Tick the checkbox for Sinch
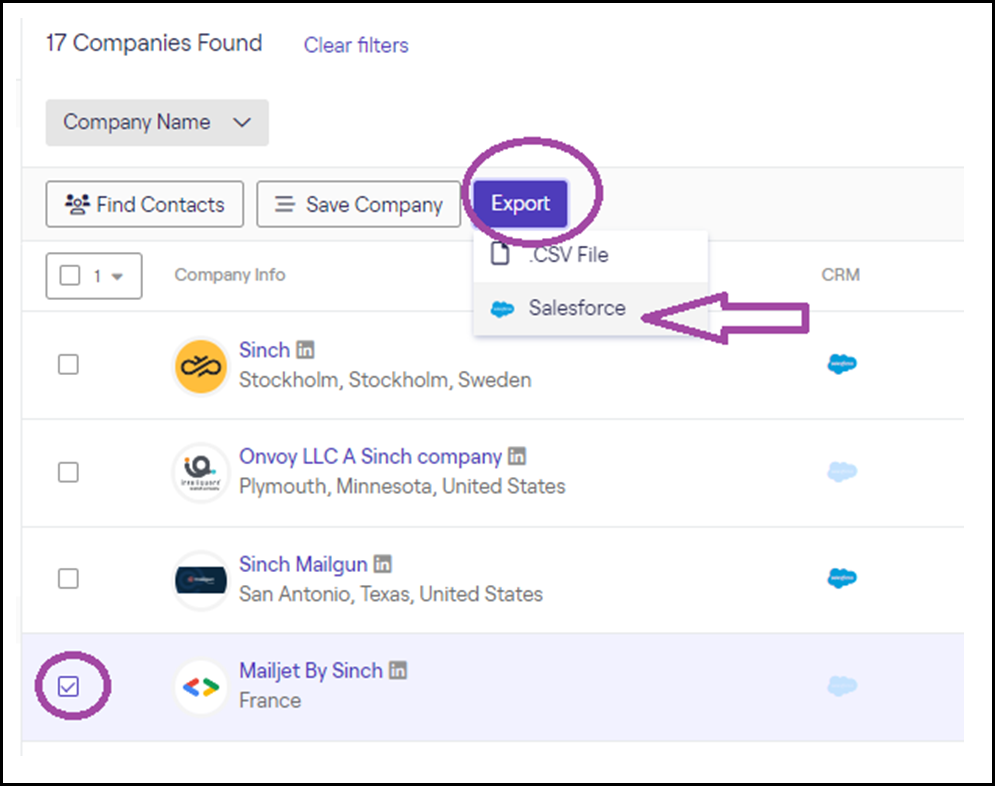The image size is (995, 786). click(x=69, y=365)
